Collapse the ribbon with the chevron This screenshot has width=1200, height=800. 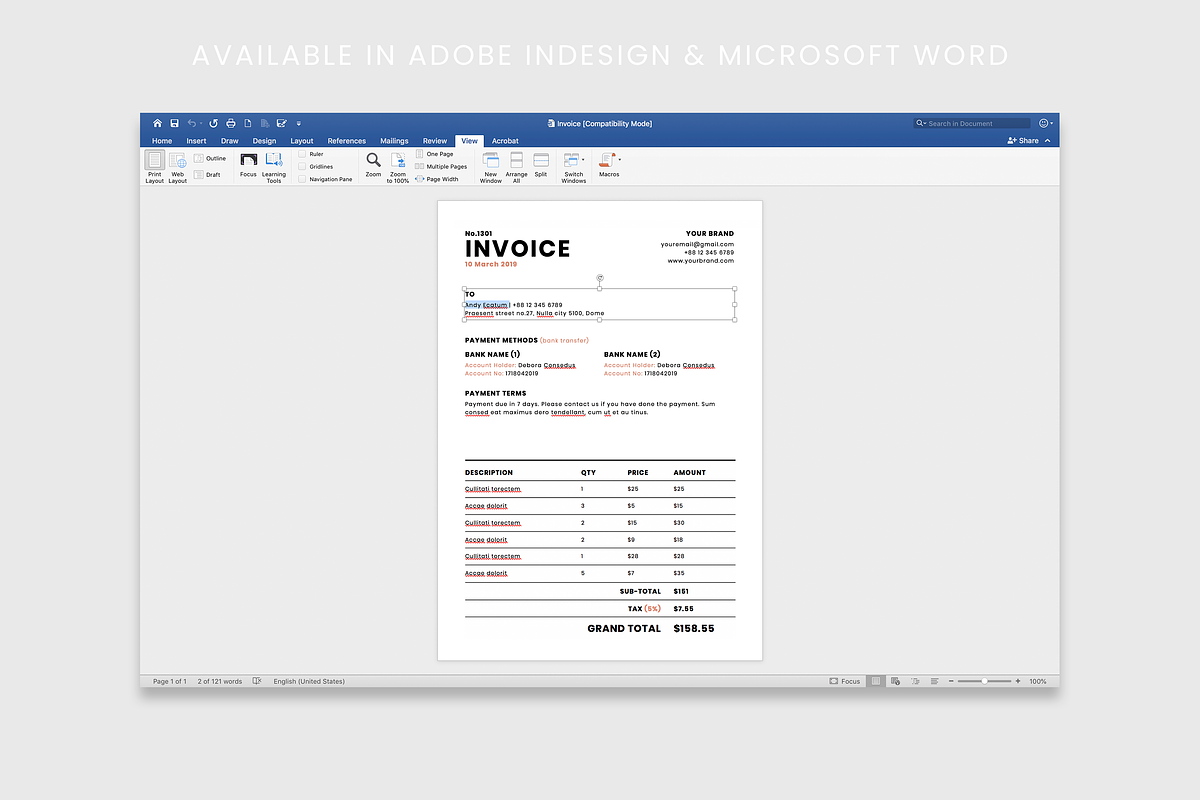(1048, 141)
